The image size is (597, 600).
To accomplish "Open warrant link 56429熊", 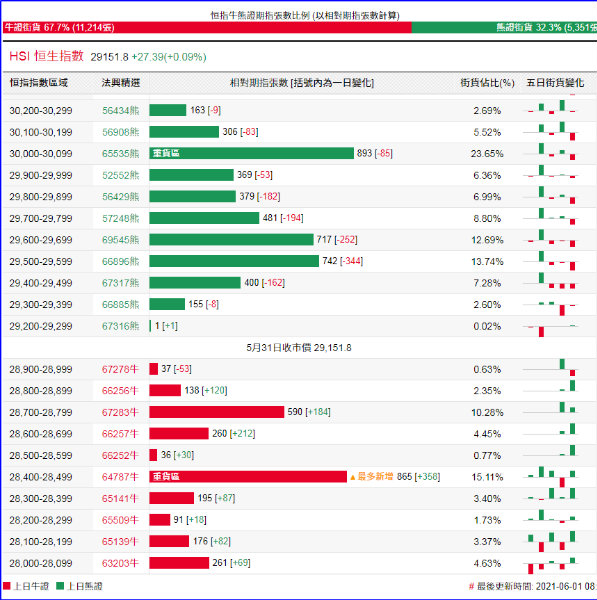I will (x=121, y=197).
